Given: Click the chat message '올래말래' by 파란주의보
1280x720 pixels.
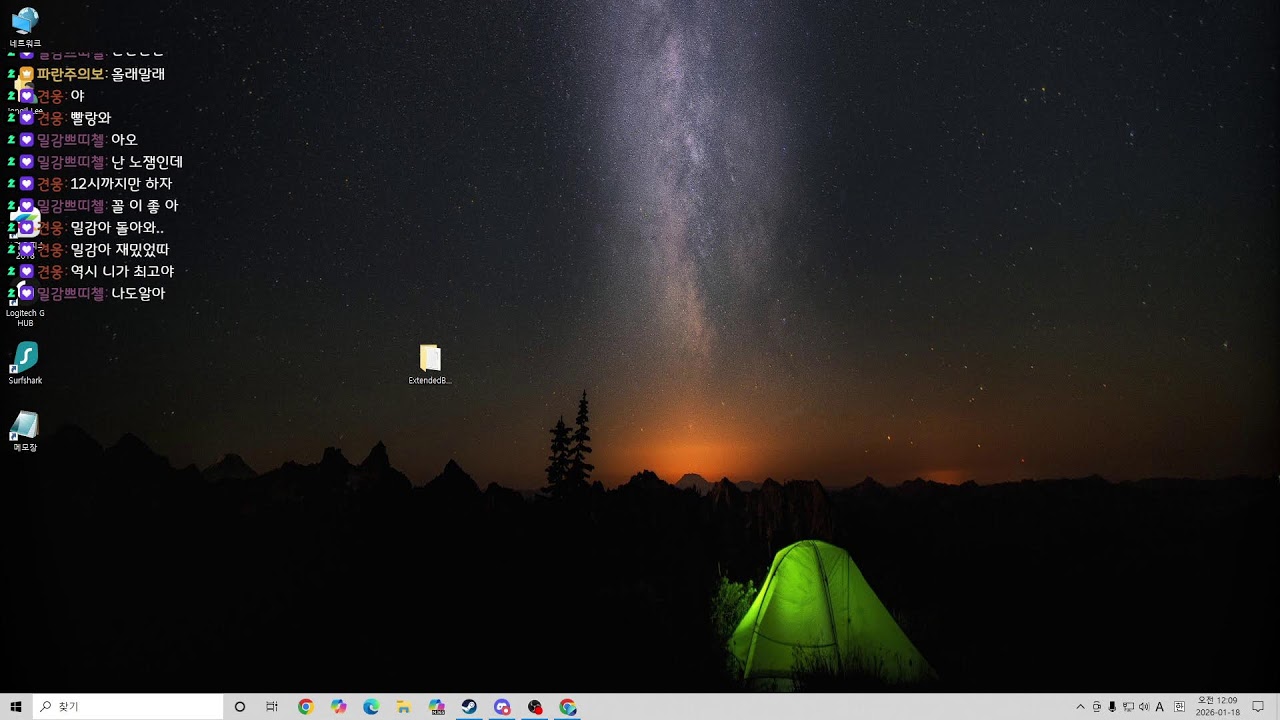Looking at the screenshot, I should point(138,74).
